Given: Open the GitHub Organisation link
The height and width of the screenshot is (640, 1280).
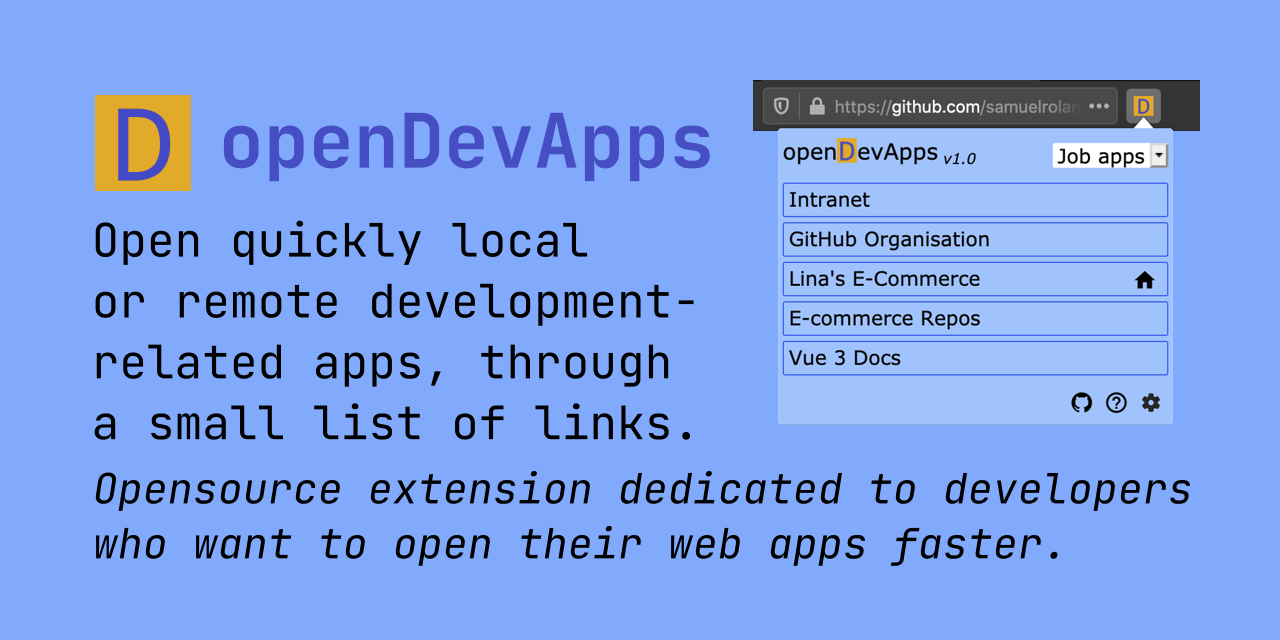Looking at the screenshot, I should (x=975, y=240).
